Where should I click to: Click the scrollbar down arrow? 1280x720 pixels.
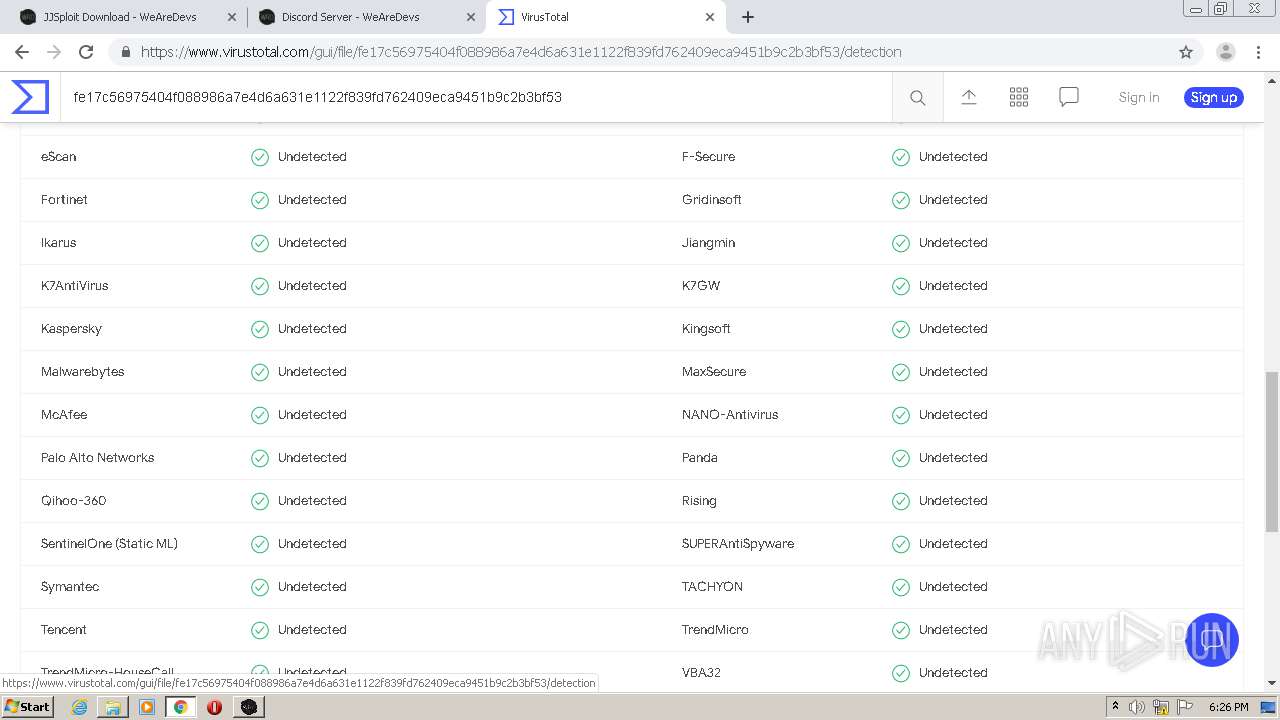(1272, 683)
